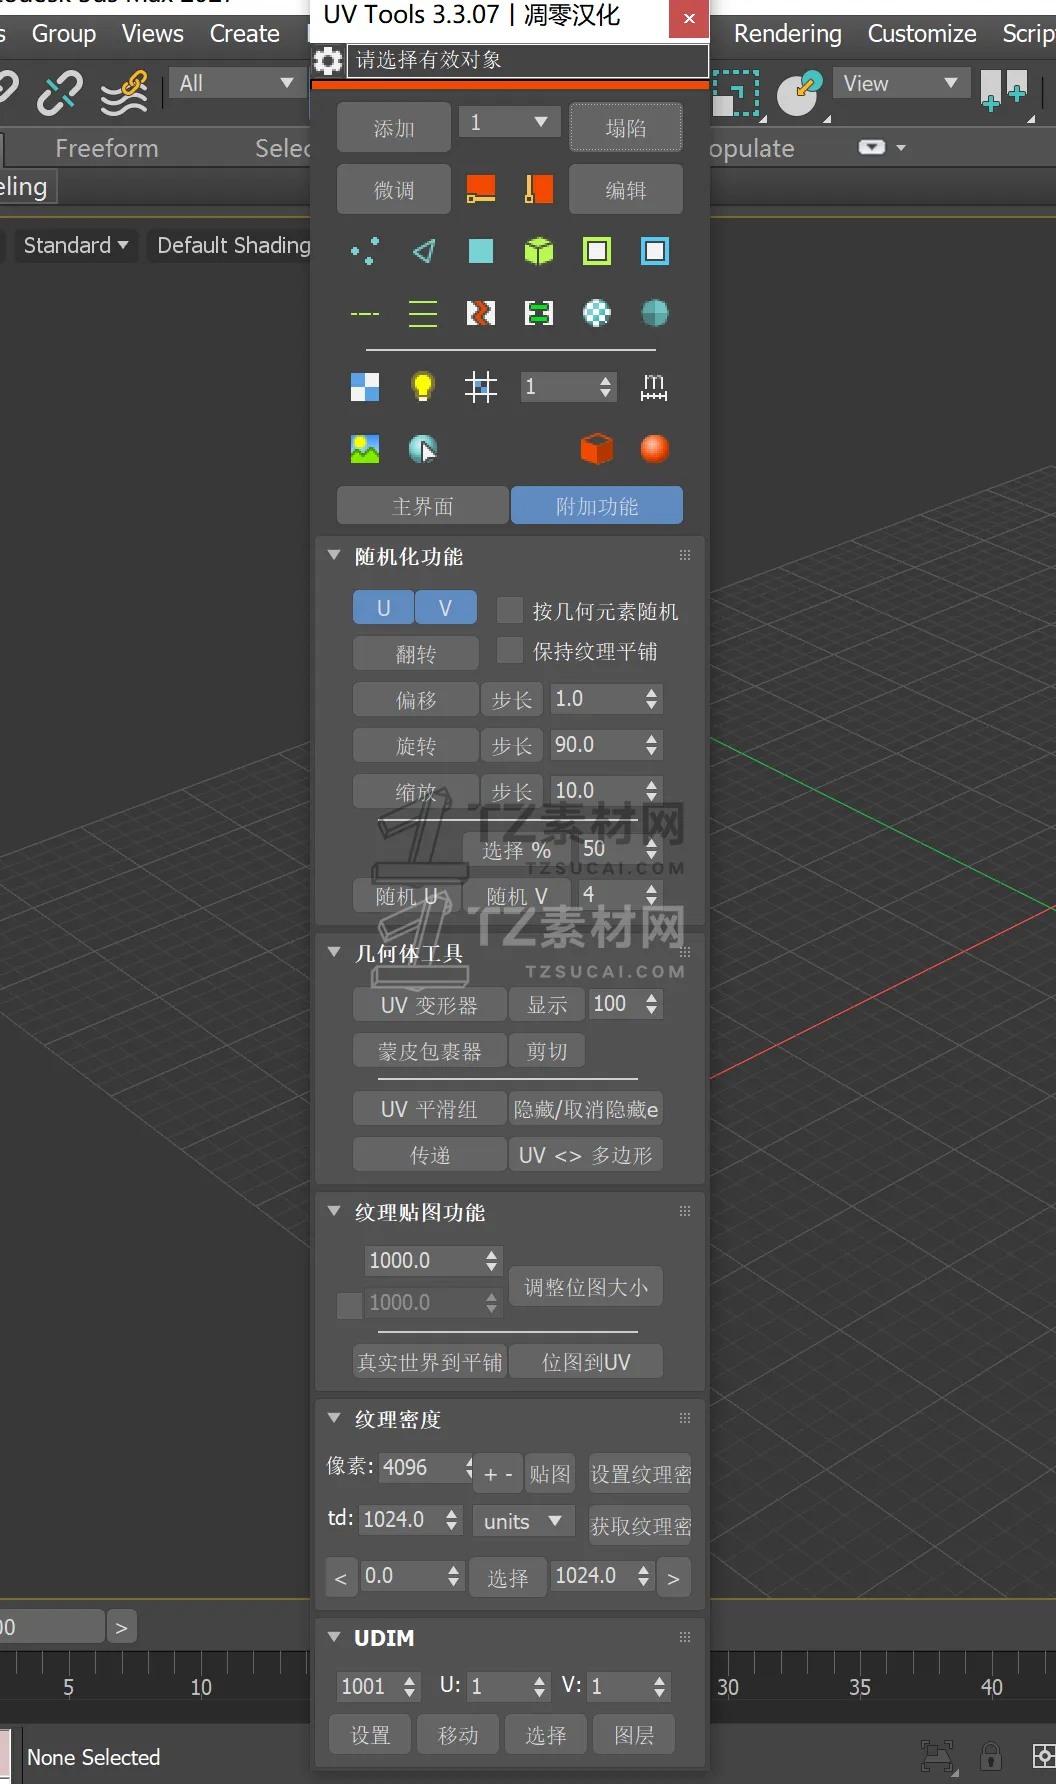Open the View coordinate system dropdown
The width and height of the screenshot is (1056, 1784).
tap(901, 83)
